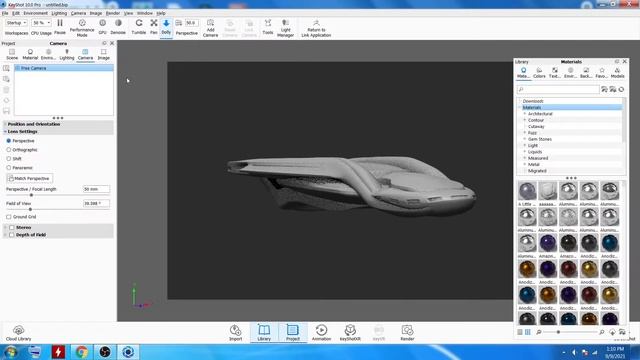
Task: Adjust the Perspective / Focal Length slider
Action: 31,195
